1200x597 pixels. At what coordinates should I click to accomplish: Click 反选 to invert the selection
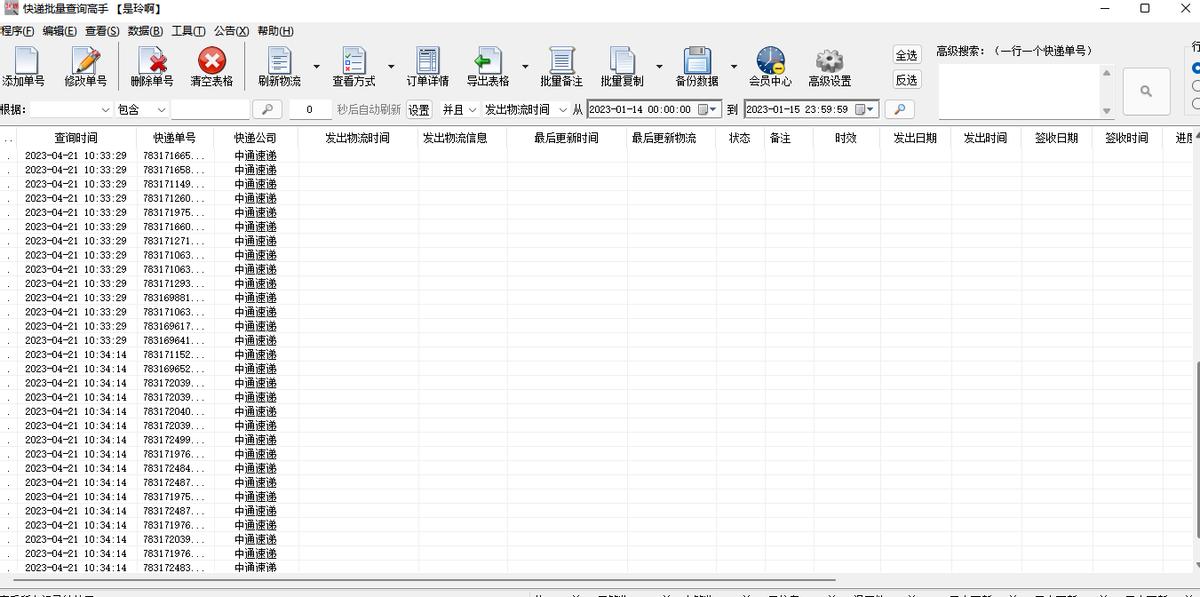pyautogui.click(x=906, y=79)
